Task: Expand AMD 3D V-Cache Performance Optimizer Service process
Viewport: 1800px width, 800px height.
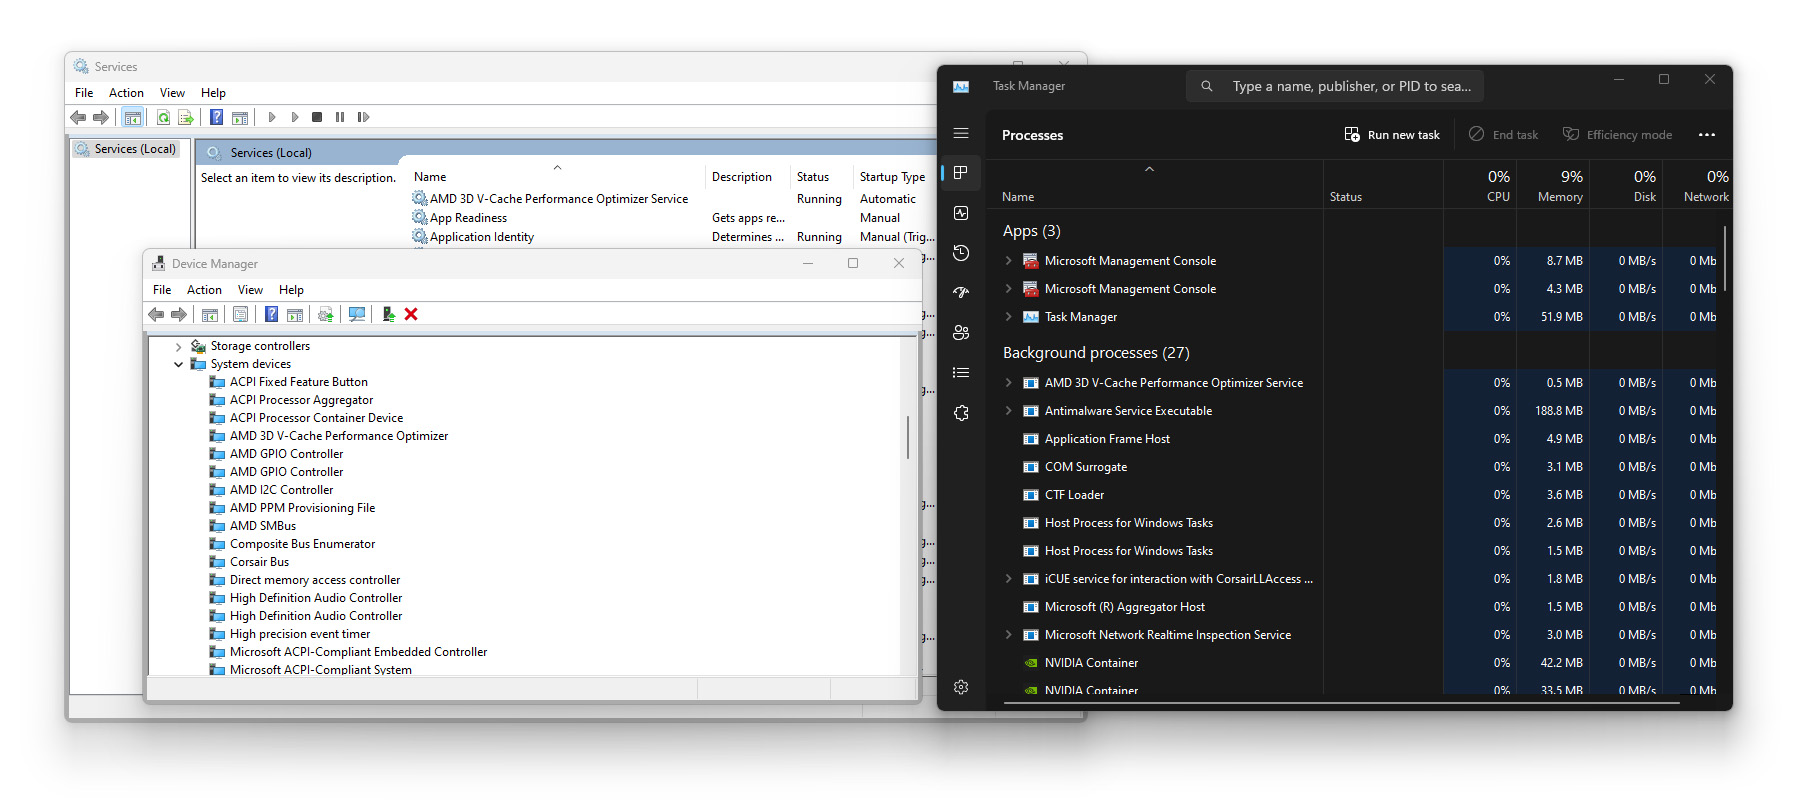Action: (x=1008, y=383)
